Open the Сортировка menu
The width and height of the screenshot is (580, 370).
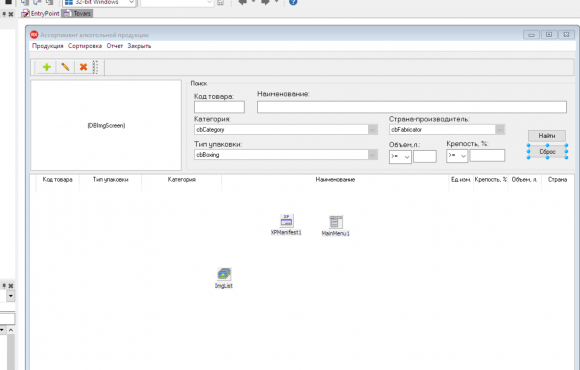point(85,46)
